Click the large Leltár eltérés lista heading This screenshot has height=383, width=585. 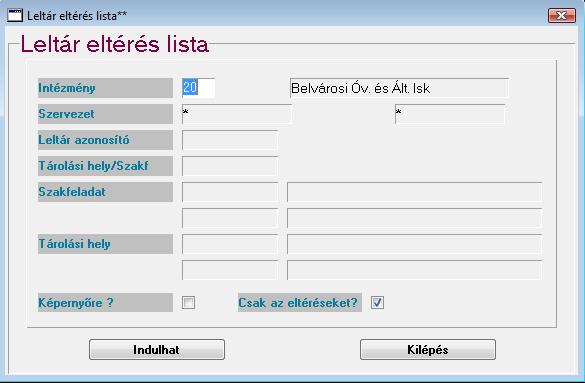point(115,44)
